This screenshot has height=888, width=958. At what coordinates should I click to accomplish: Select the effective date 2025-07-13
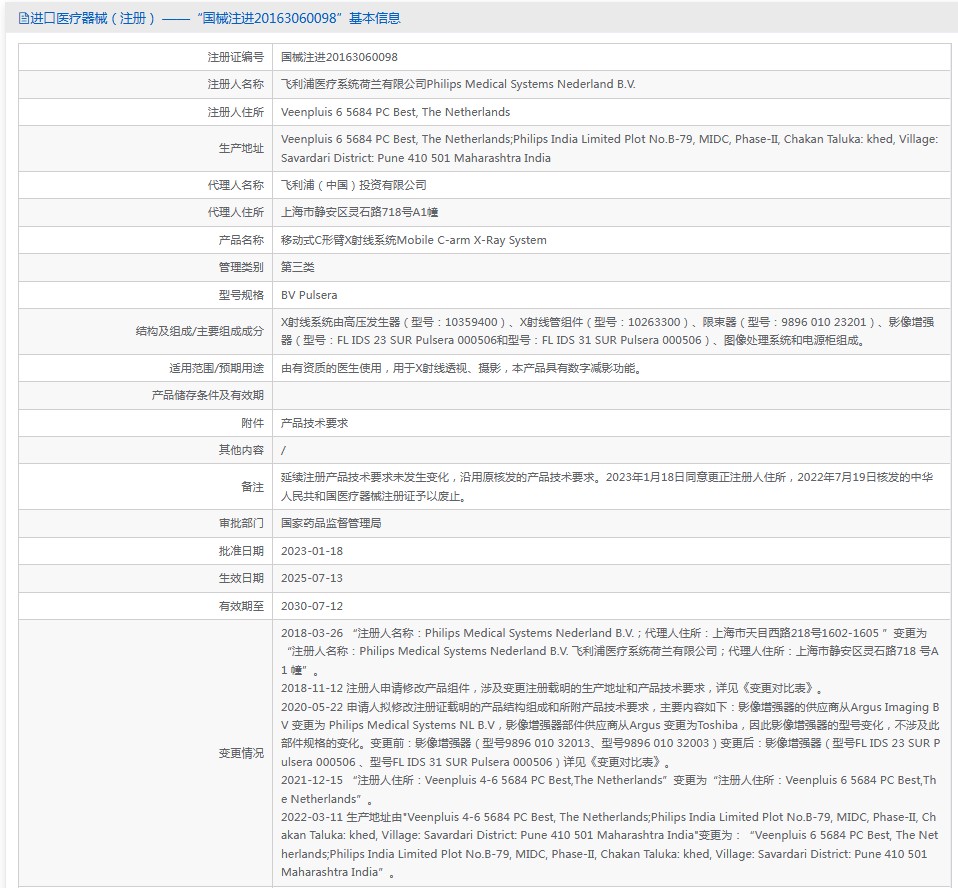pos(312,578)
